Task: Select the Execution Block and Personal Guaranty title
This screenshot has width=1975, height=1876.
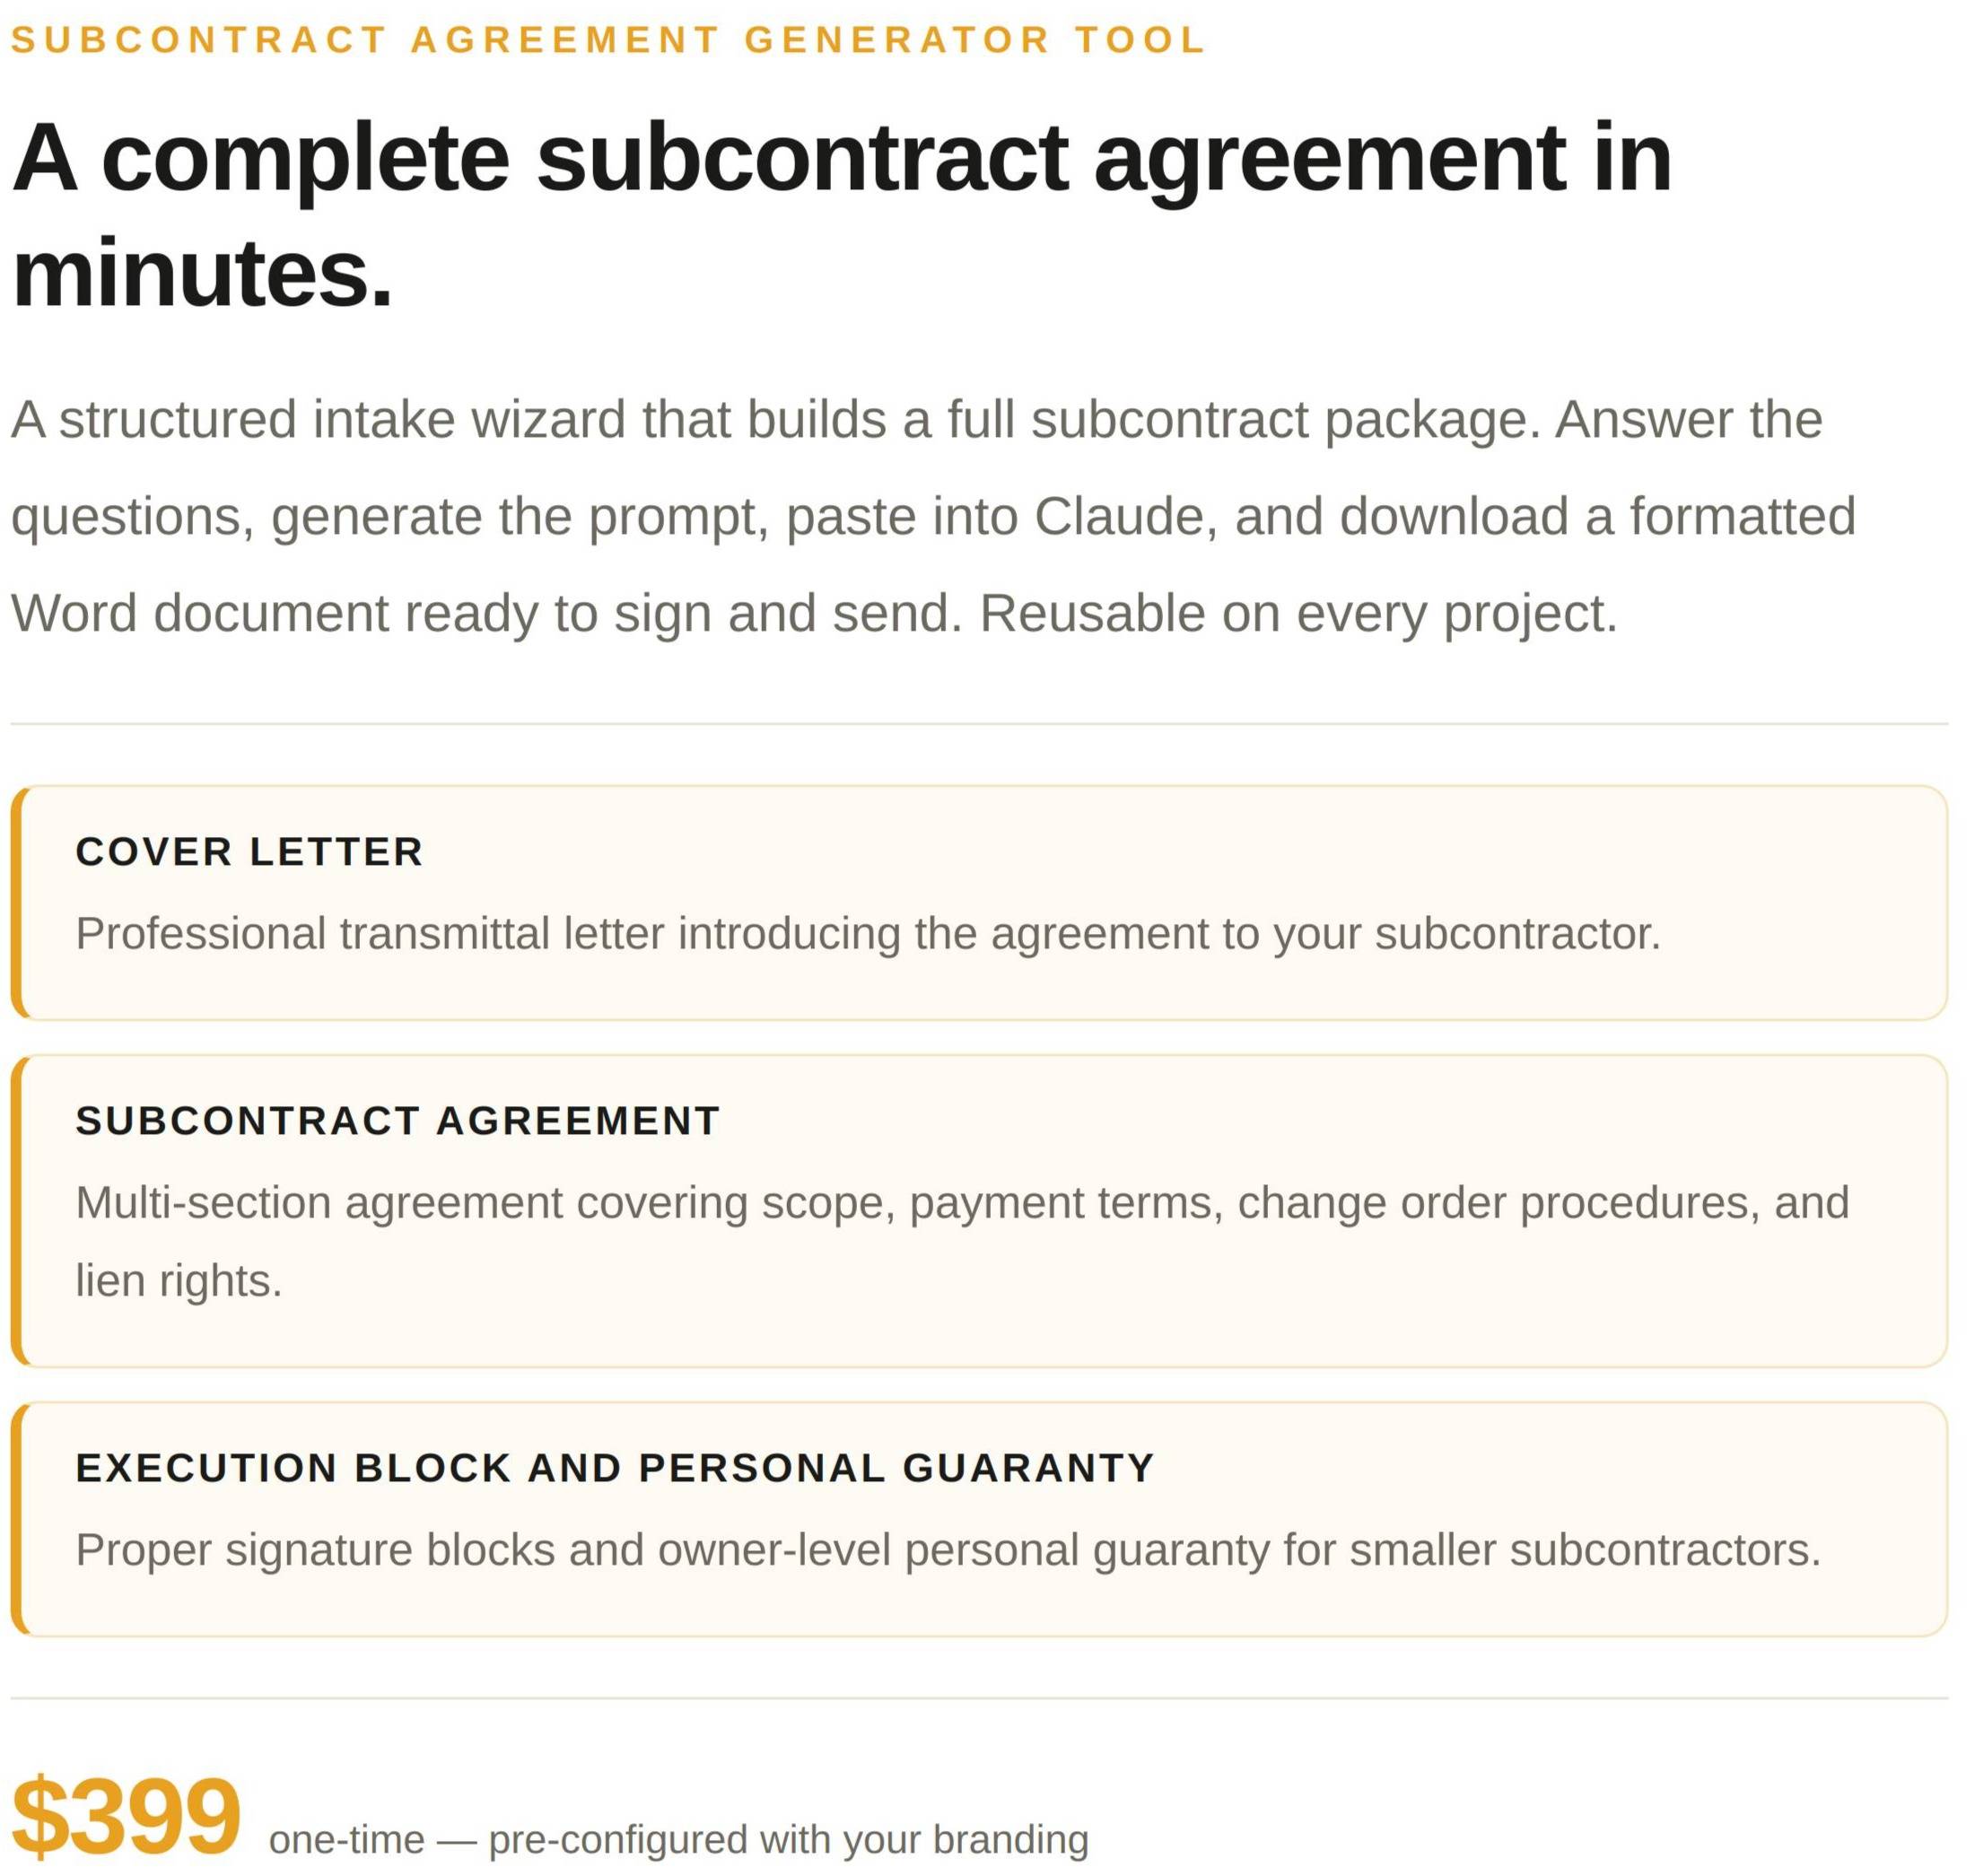Action: (x=615, y=1468)
